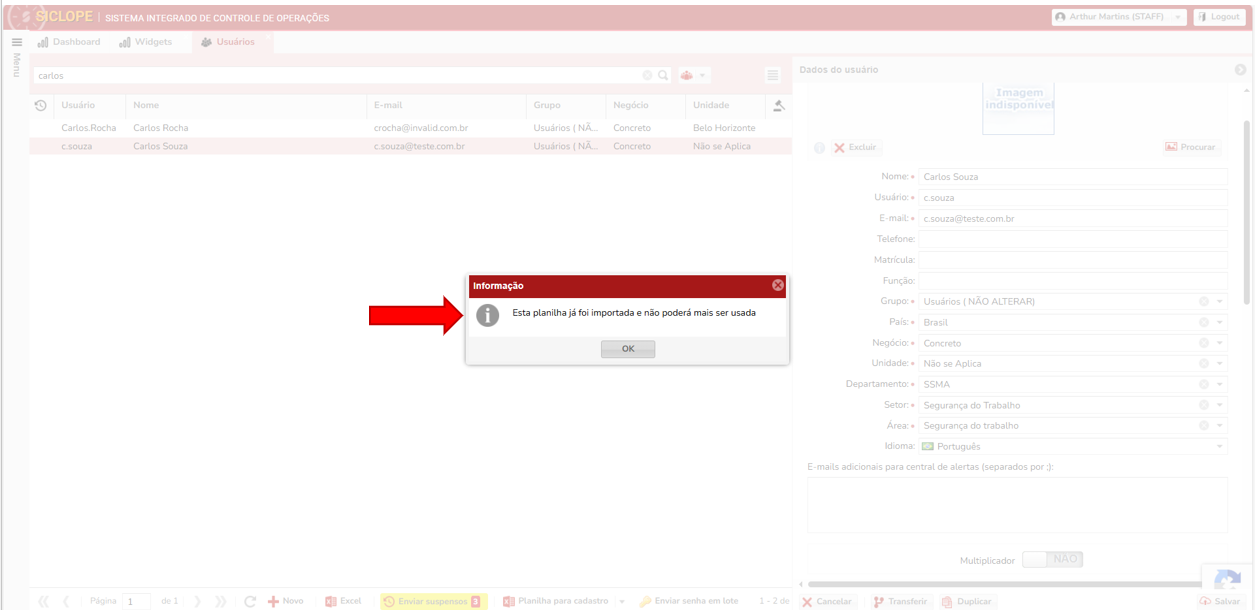Expand the Grupo dropdown
This screenshot has width=1255, height=610.
pos(1220,302)
